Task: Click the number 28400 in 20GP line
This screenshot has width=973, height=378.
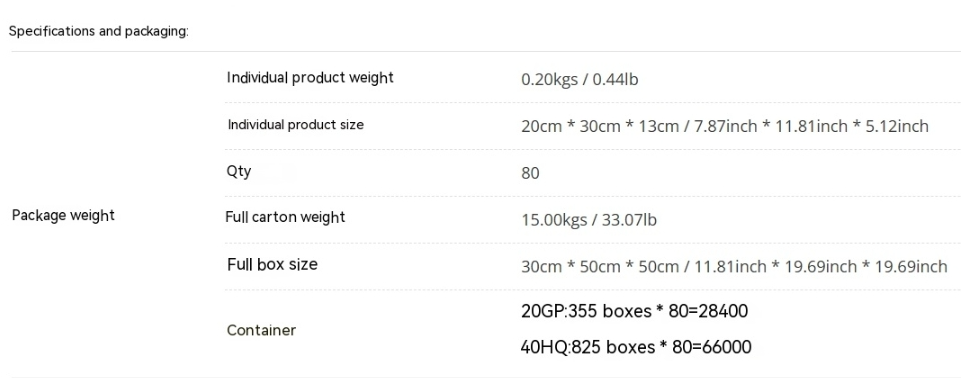Action: pos(724,310)
